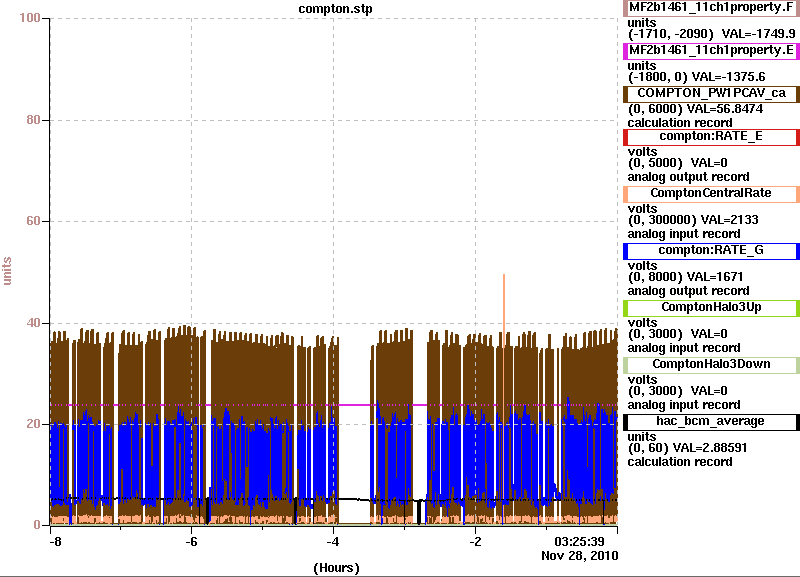Click the x-axis tick label -6
The height and width of the screenshot is (577, 800).
(x=191, y=542)
